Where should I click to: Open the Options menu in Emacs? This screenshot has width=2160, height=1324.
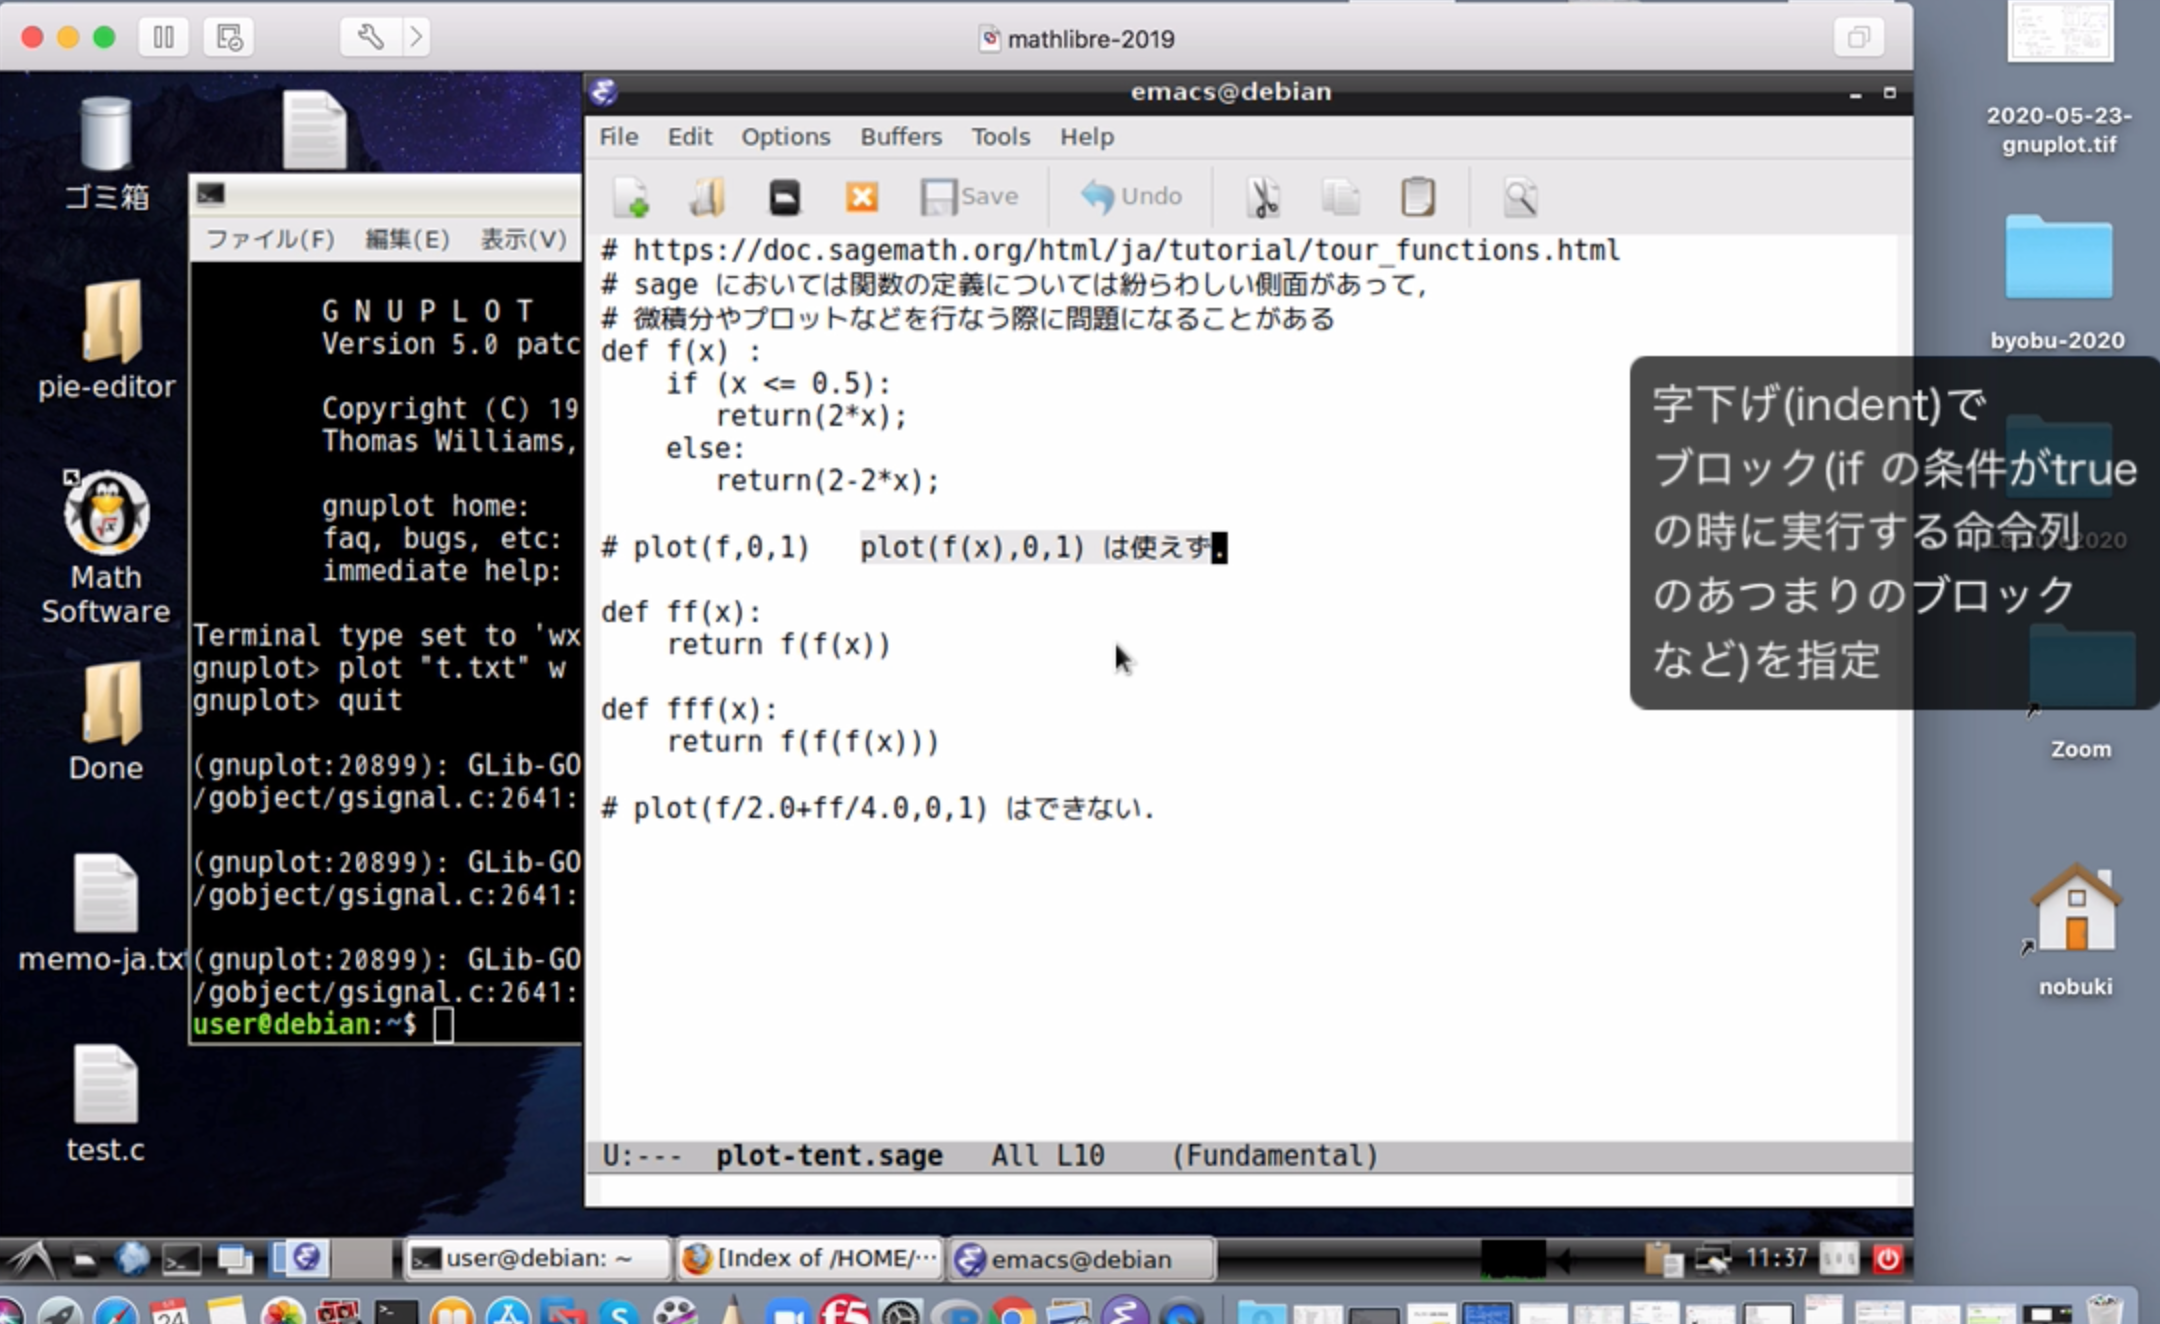point(785,136)
